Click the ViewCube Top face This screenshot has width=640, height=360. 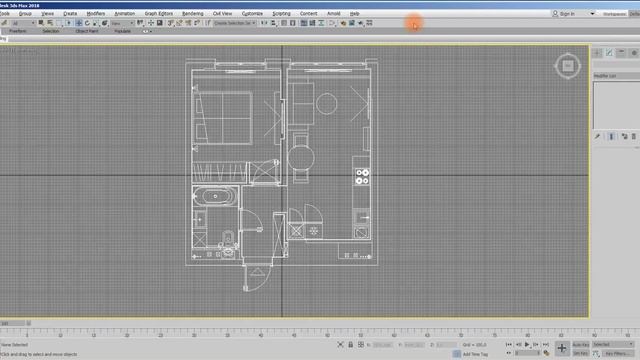tap(568, 65)
